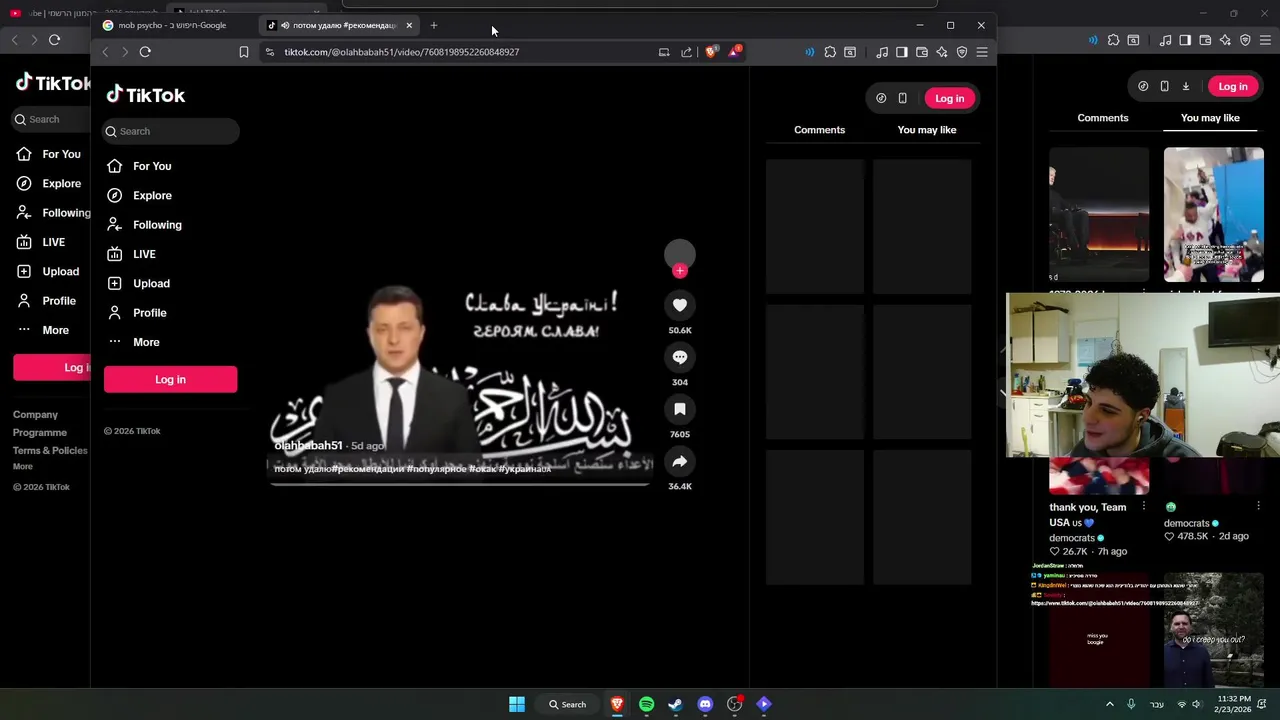
Task: Open LIVE in front window sidebar
Action: coord(144,254)
